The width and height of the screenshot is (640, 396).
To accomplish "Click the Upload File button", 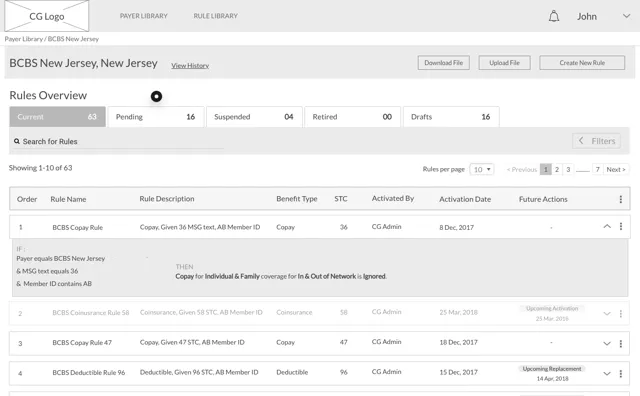I will click(x=504, y=63).
